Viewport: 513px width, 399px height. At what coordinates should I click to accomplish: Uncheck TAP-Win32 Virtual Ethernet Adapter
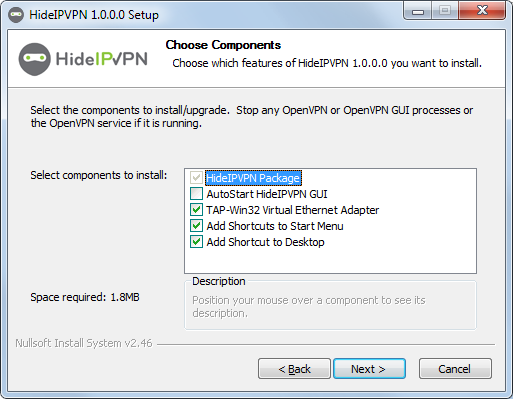tap(196, 210)
